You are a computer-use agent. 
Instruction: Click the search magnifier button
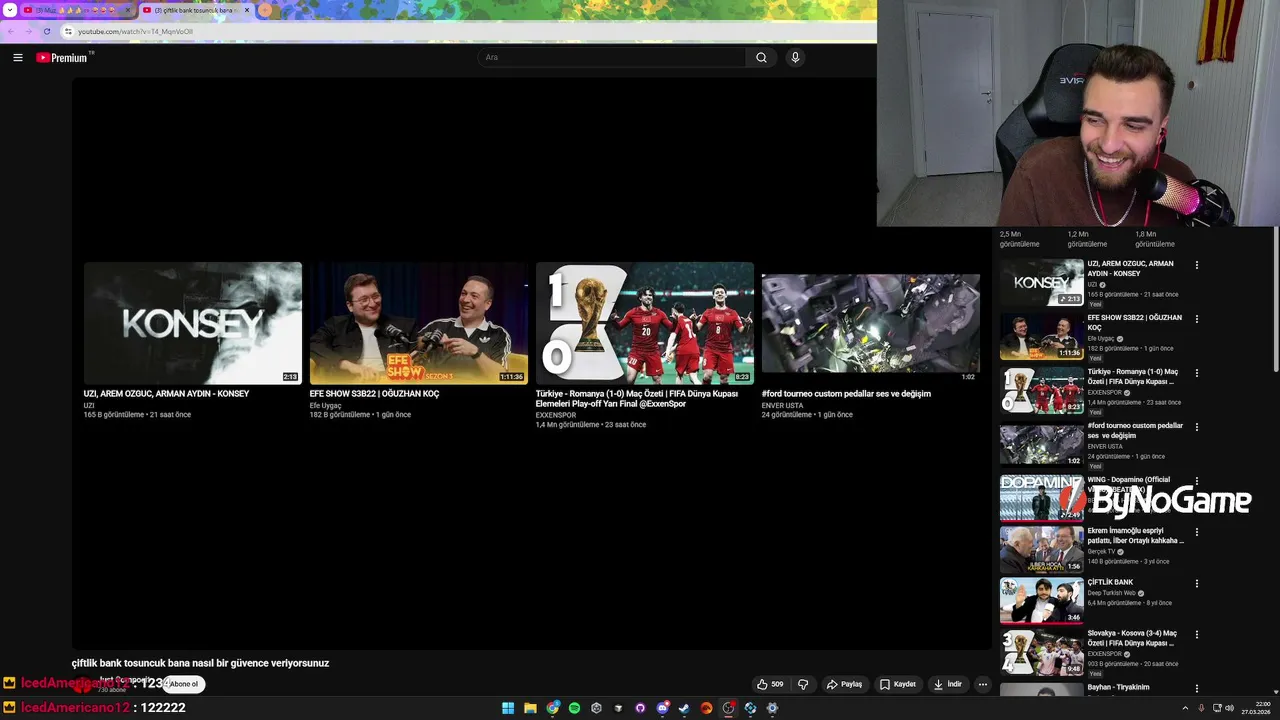761,58
